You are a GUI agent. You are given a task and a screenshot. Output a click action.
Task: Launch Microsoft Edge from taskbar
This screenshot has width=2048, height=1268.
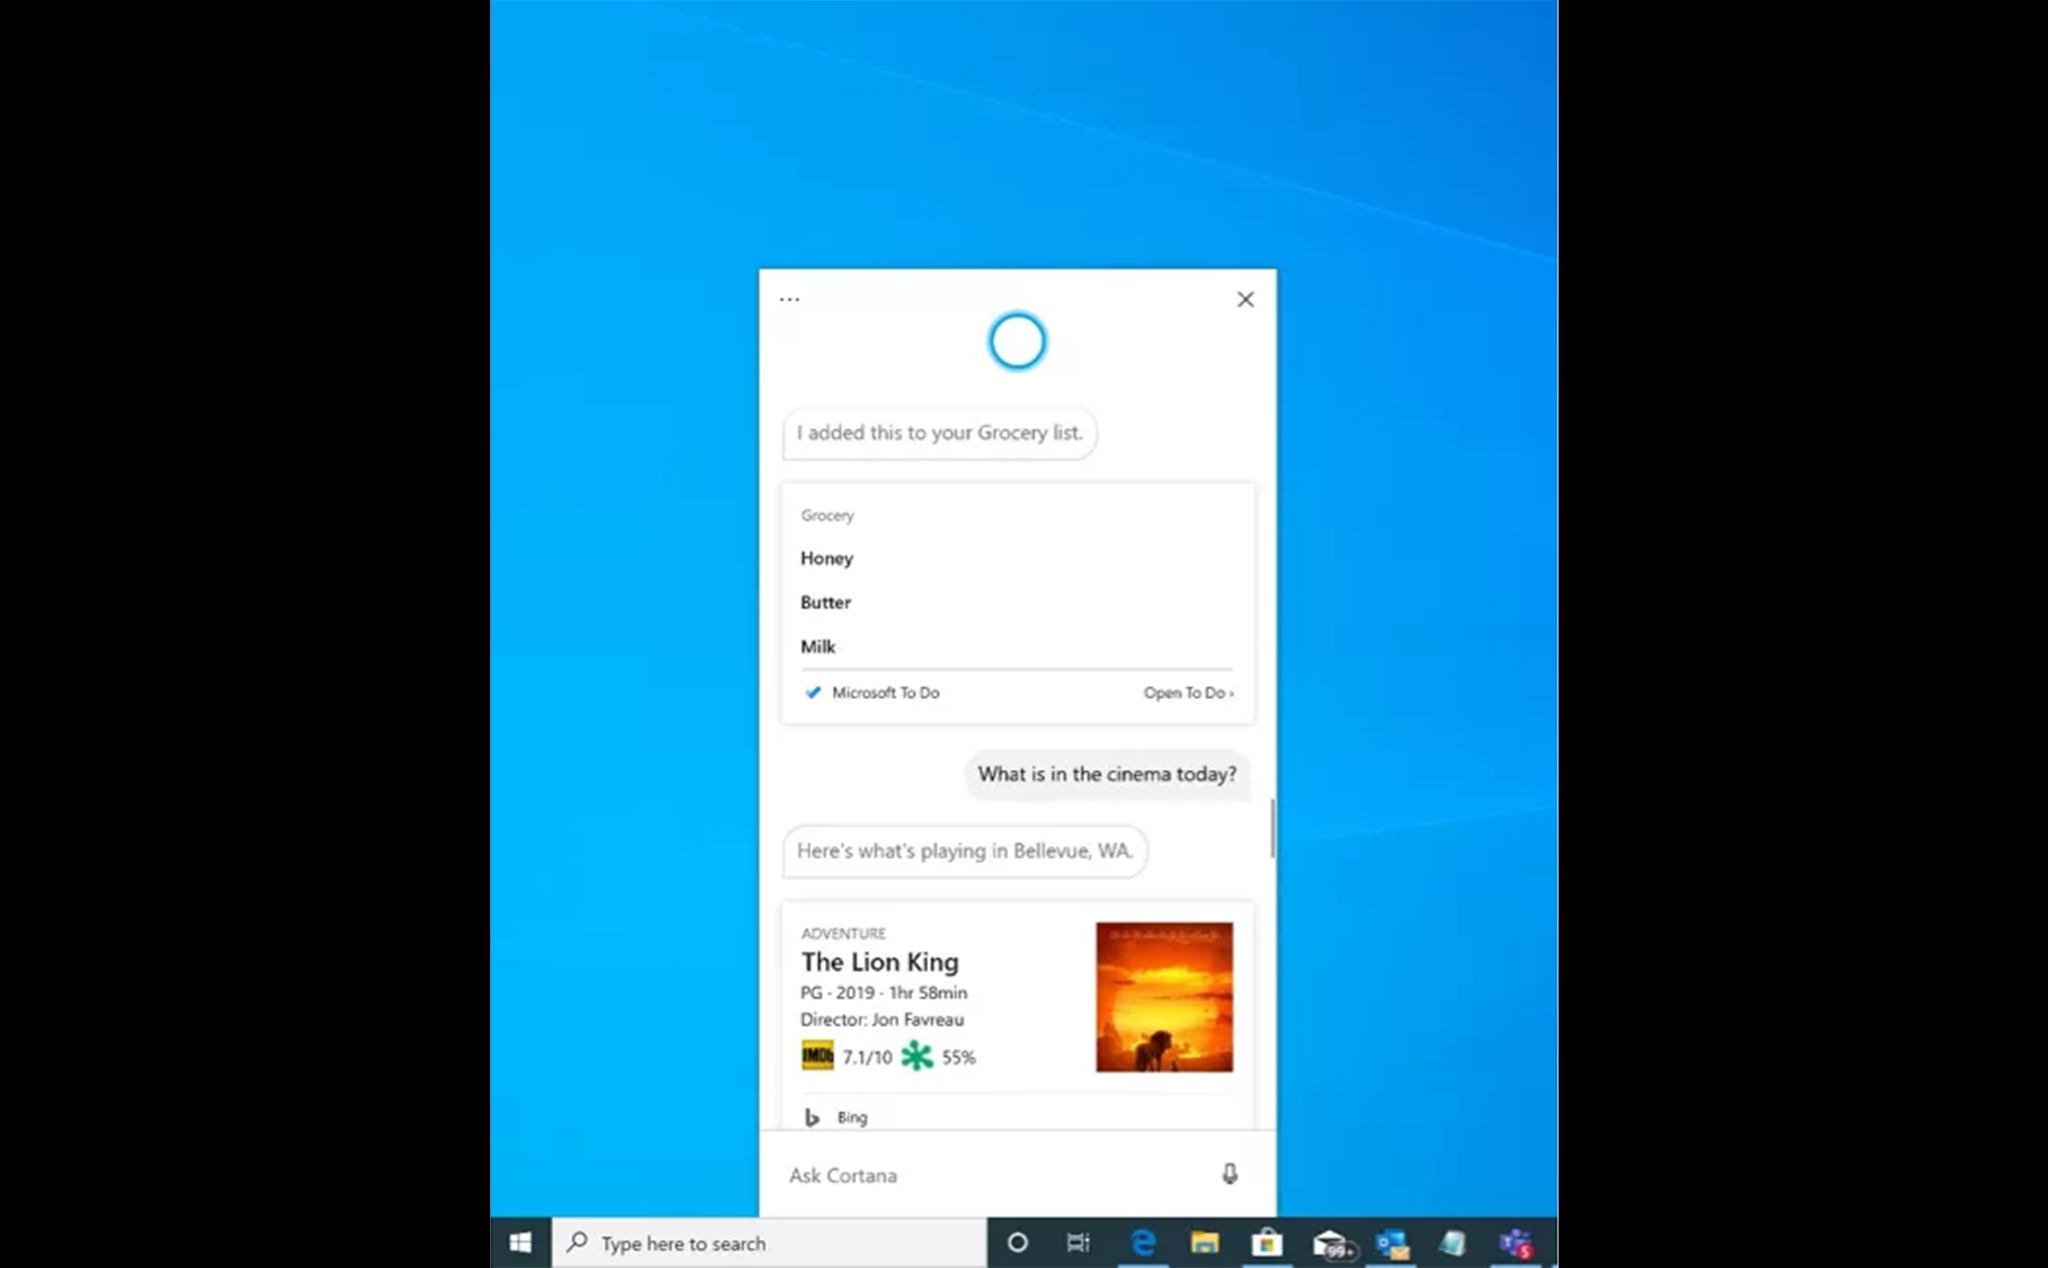coord(1142,1243)
